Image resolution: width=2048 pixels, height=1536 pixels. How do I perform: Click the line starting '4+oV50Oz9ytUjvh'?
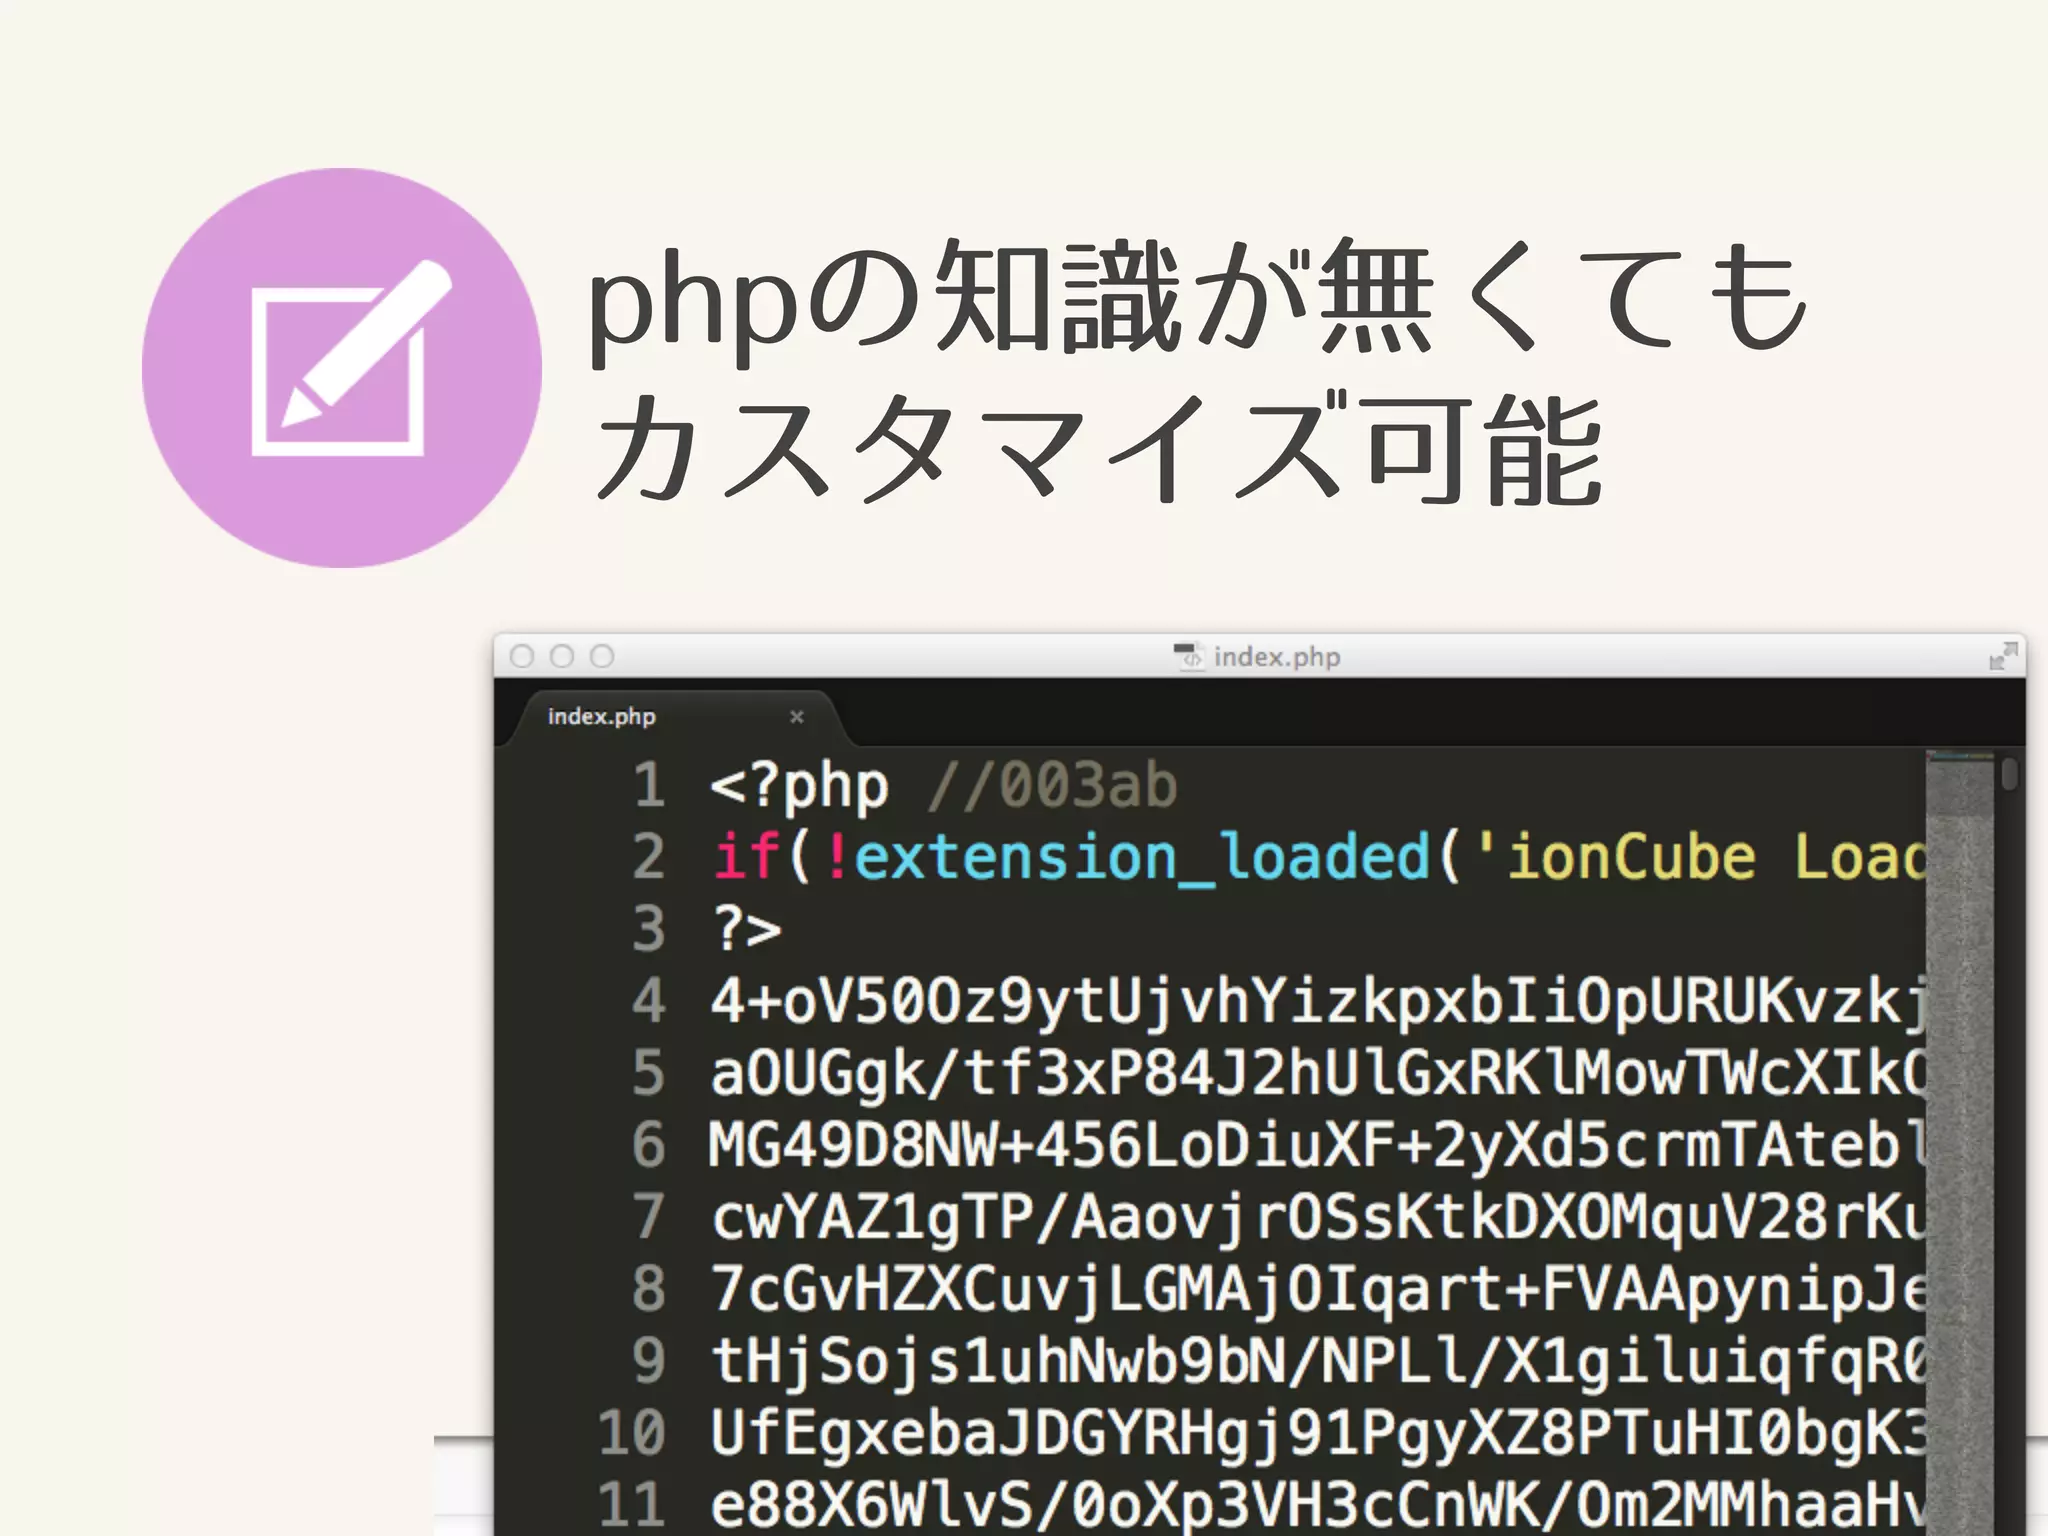click(1317, 1003)
